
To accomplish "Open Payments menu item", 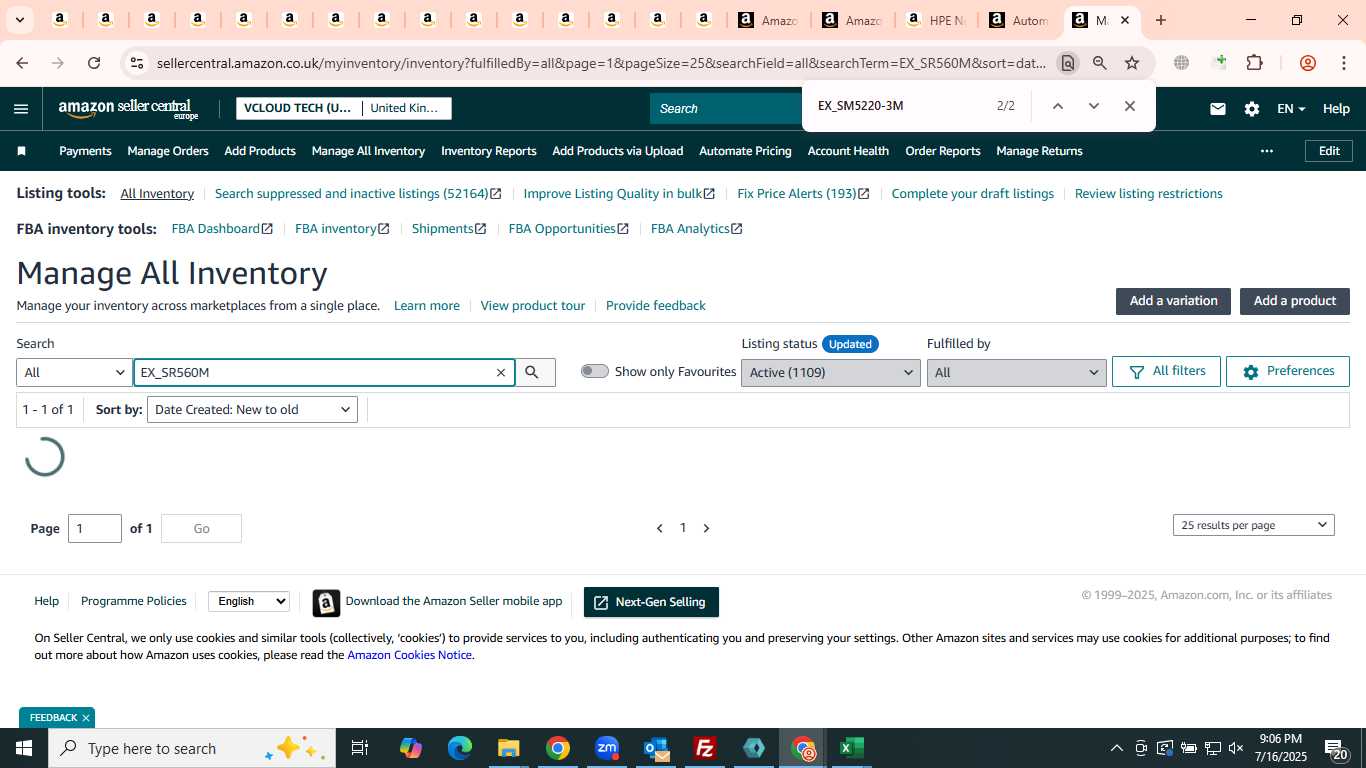I will click(x=85, y=151).
